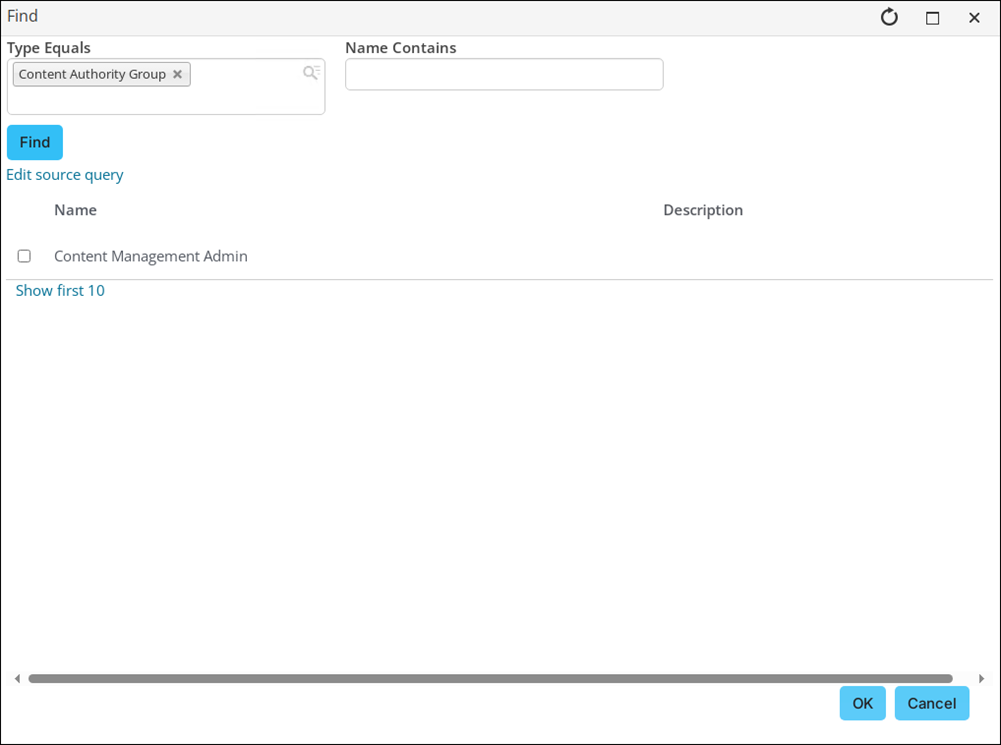Screen dimensions: 1001x745
Task: Click into the Name Contains field
Action: [504, 74]
